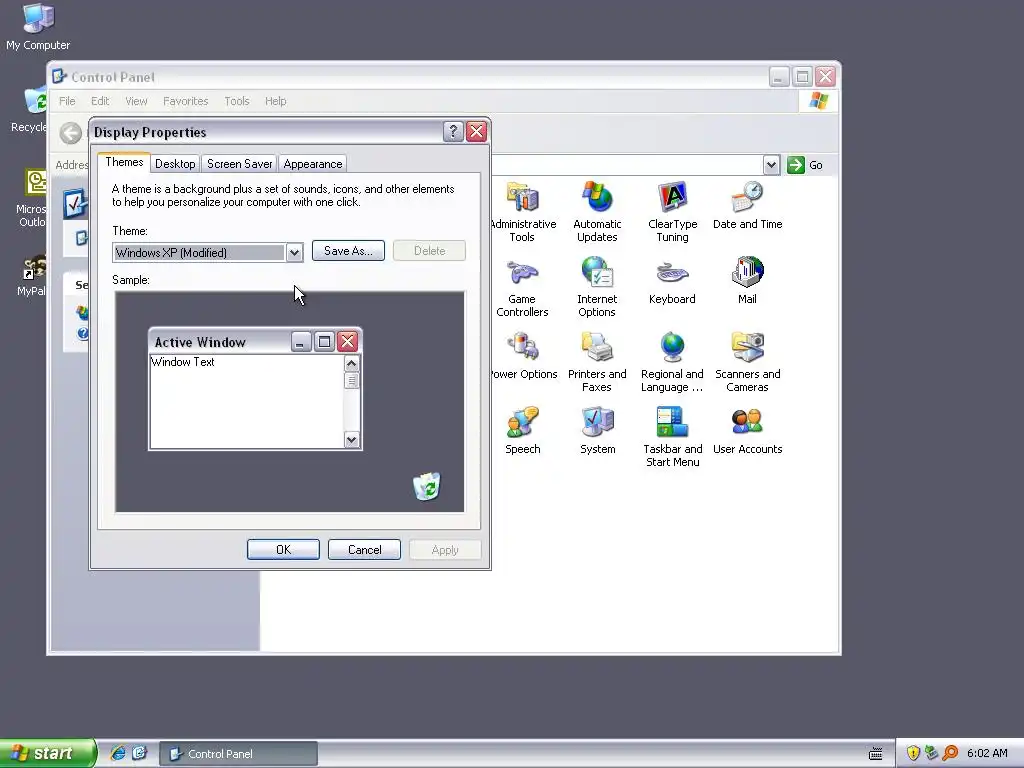Click the Delete theme button
Screen dimensions: 1024x768
430,251
